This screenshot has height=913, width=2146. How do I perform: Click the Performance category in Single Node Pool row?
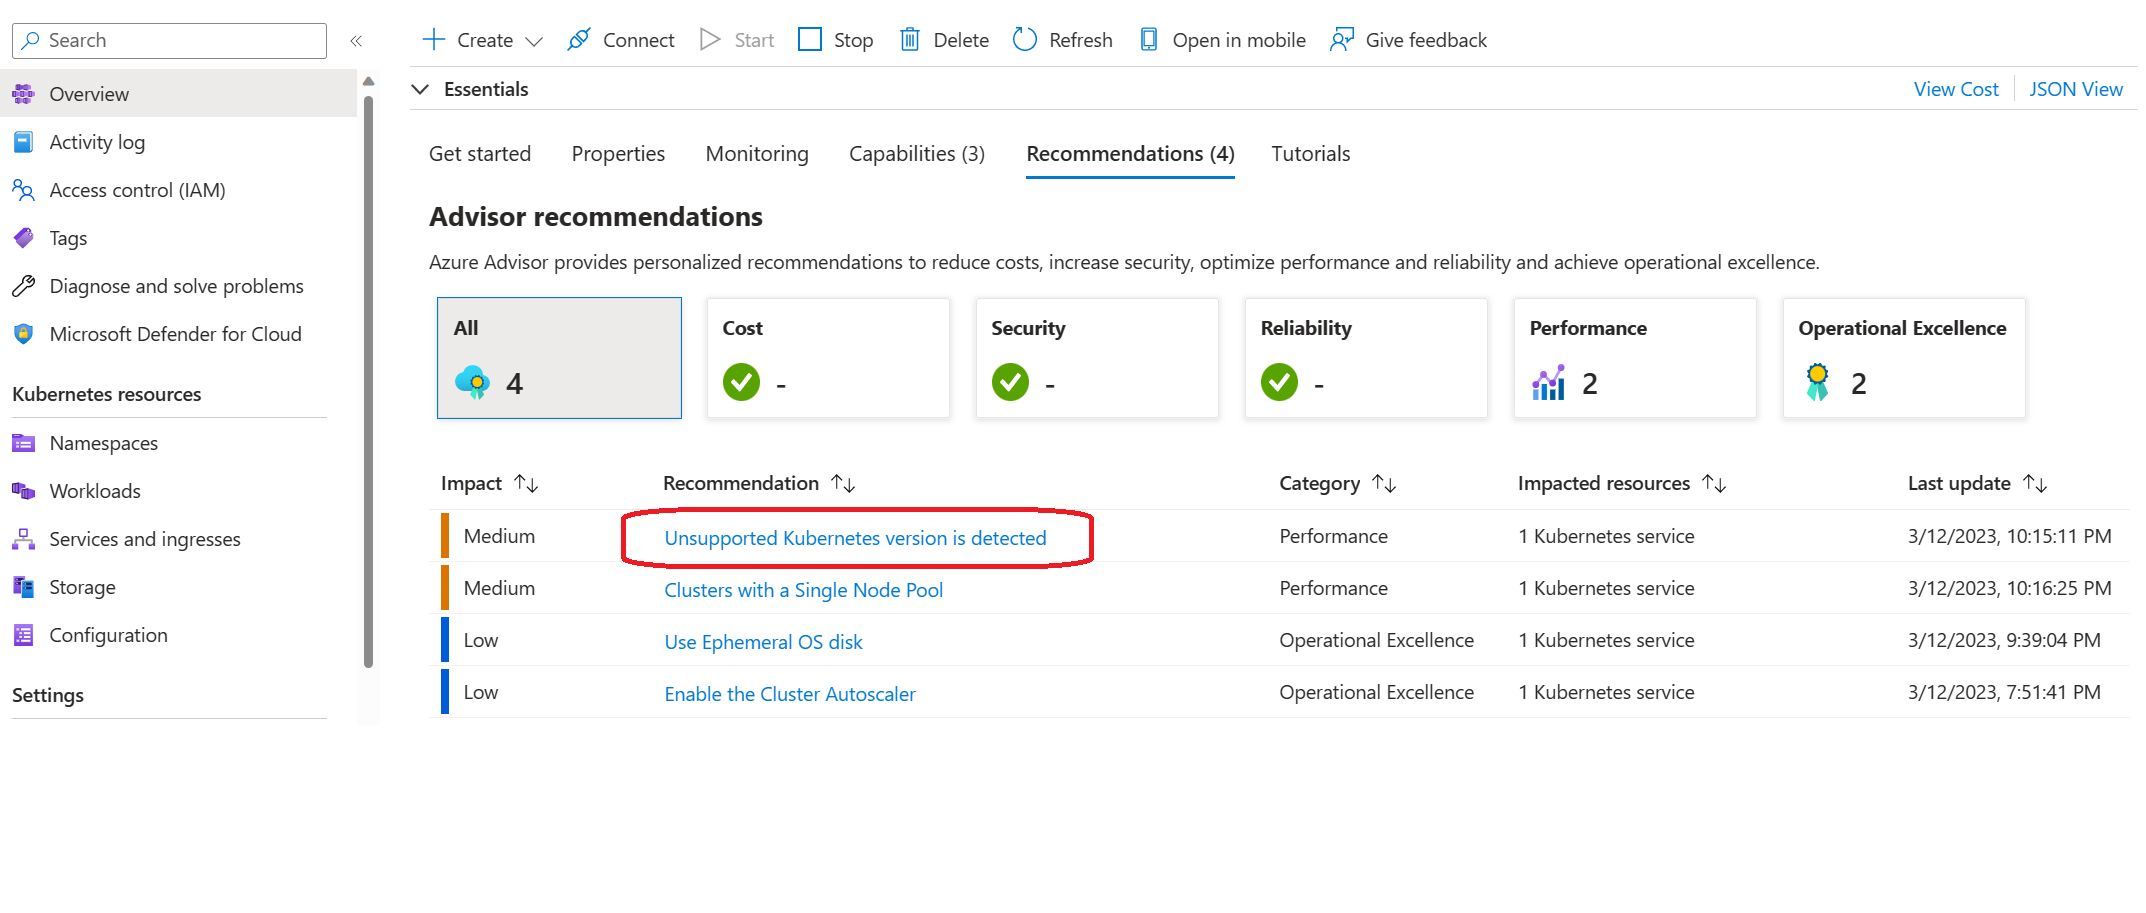click(1333, 588)
